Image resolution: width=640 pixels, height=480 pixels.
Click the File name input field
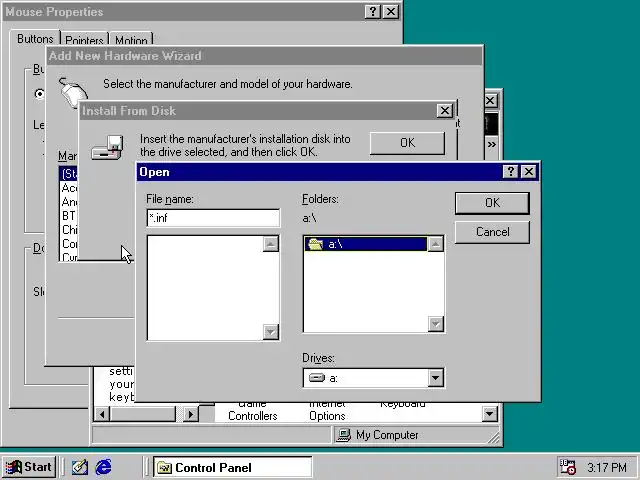click(213, 218)
